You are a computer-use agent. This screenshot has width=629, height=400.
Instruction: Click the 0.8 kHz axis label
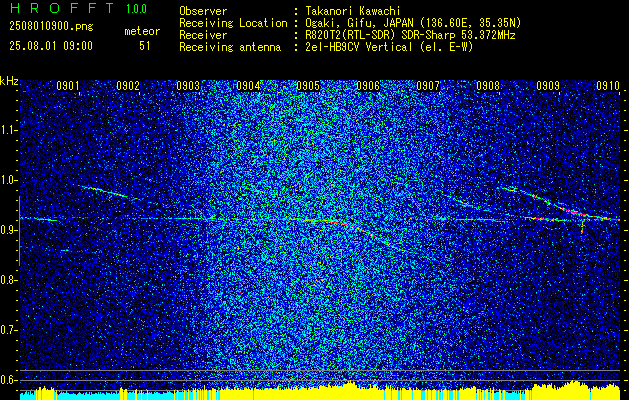[x=8, y=280]
